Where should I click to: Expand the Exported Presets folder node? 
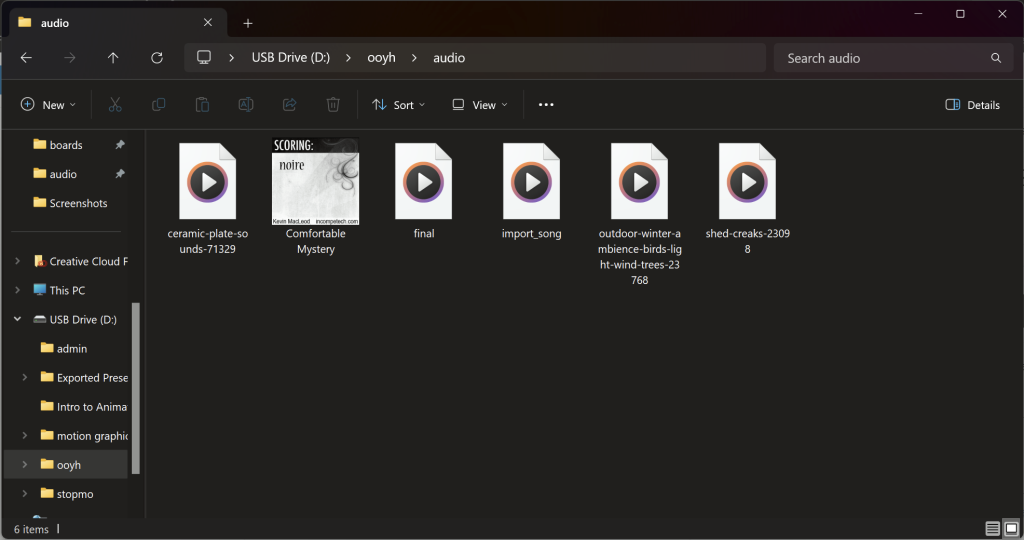tap(25, 377)
